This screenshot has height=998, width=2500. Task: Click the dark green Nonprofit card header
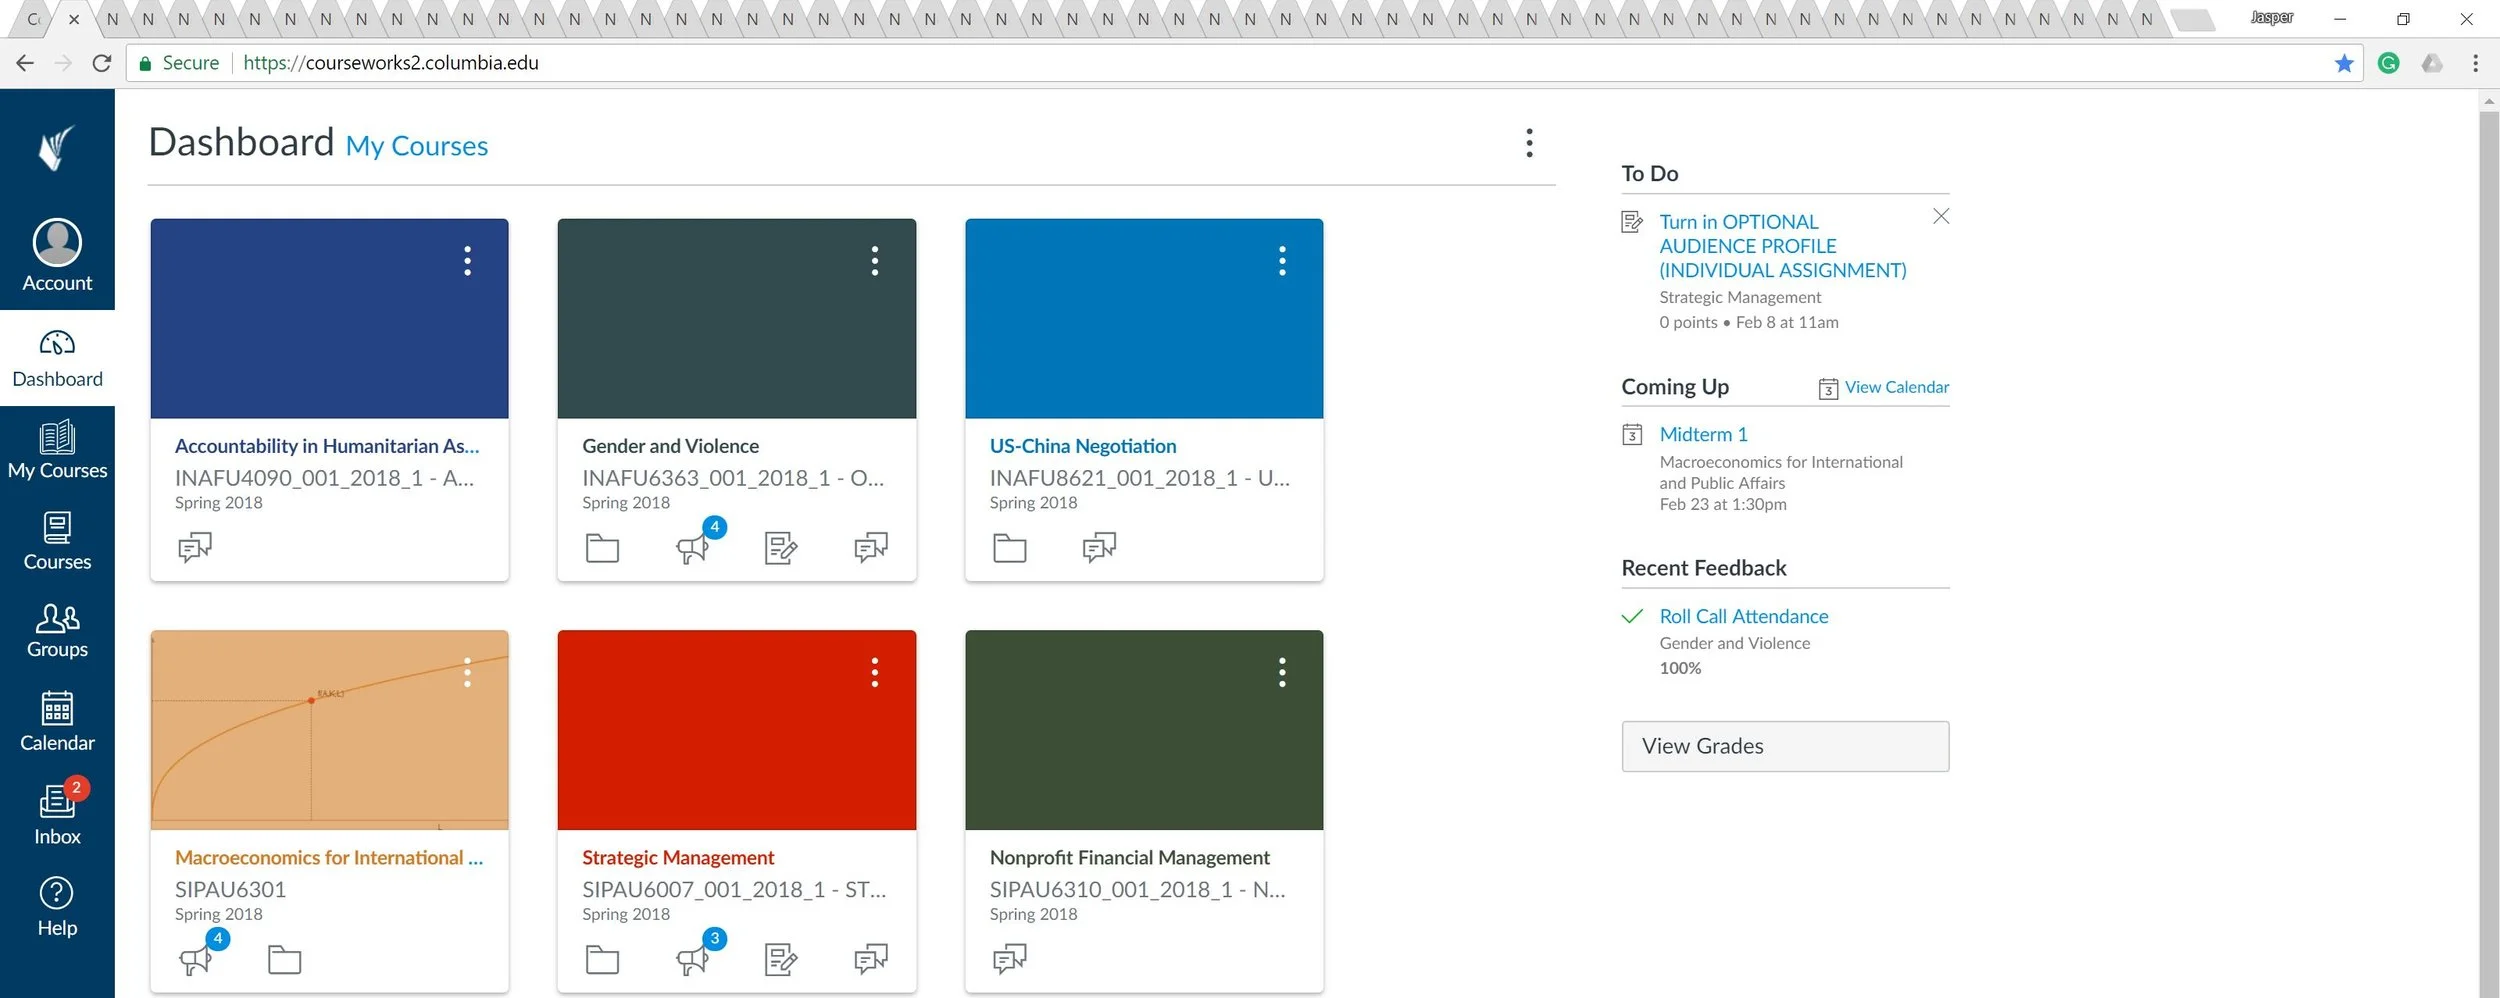click(x=1144, y=730)
